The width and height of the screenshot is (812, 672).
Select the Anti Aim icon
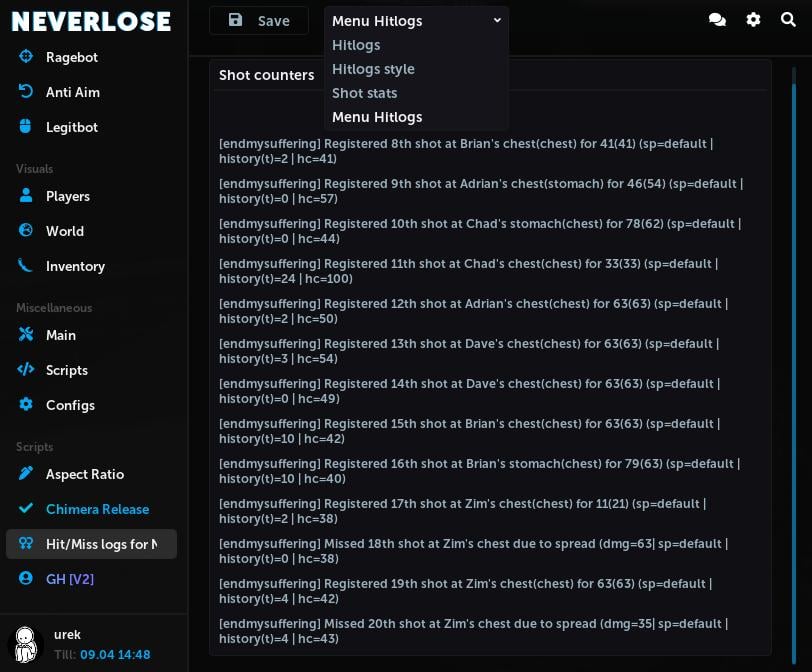pos(25,92)
